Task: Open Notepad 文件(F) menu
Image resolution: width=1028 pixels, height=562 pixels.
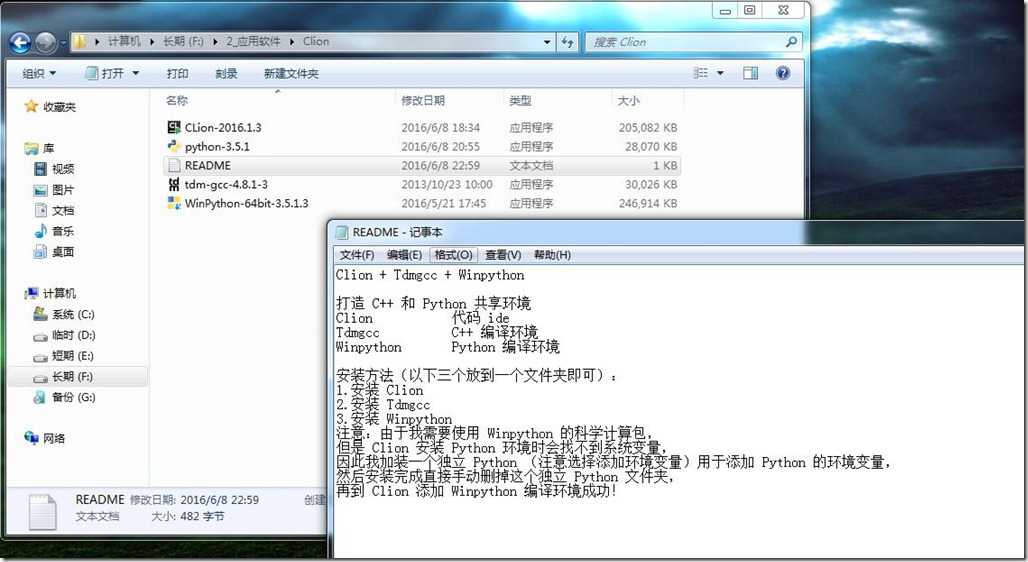Action: coord(357,255)
